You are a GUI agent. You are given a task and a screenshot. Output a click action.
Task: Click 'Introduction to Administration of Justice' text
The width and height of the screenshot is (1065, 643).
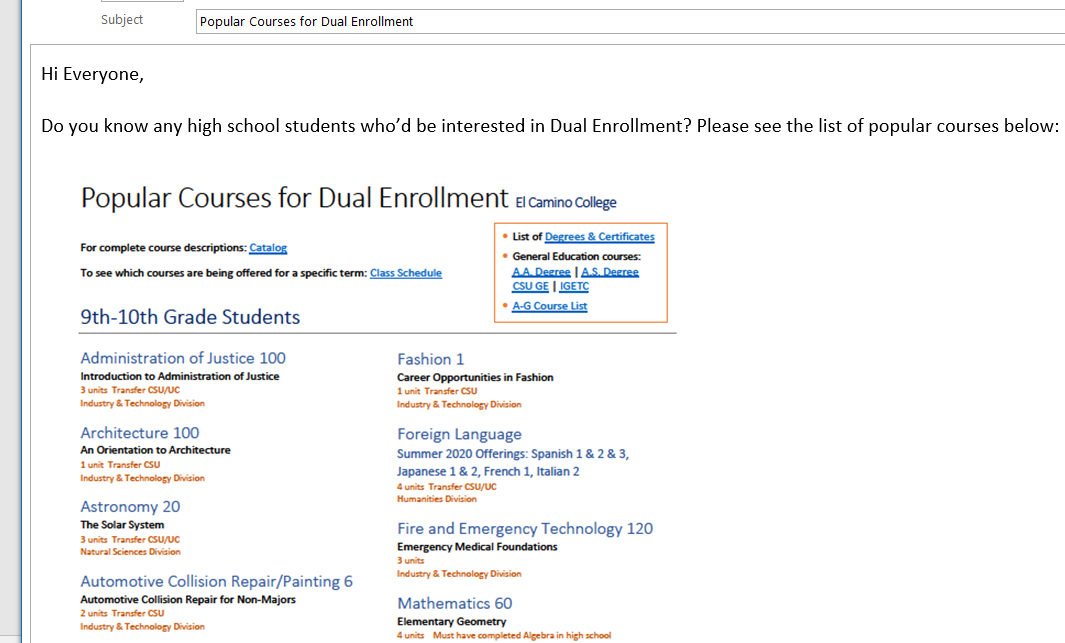pyautogui.click(x=179, y=376)
